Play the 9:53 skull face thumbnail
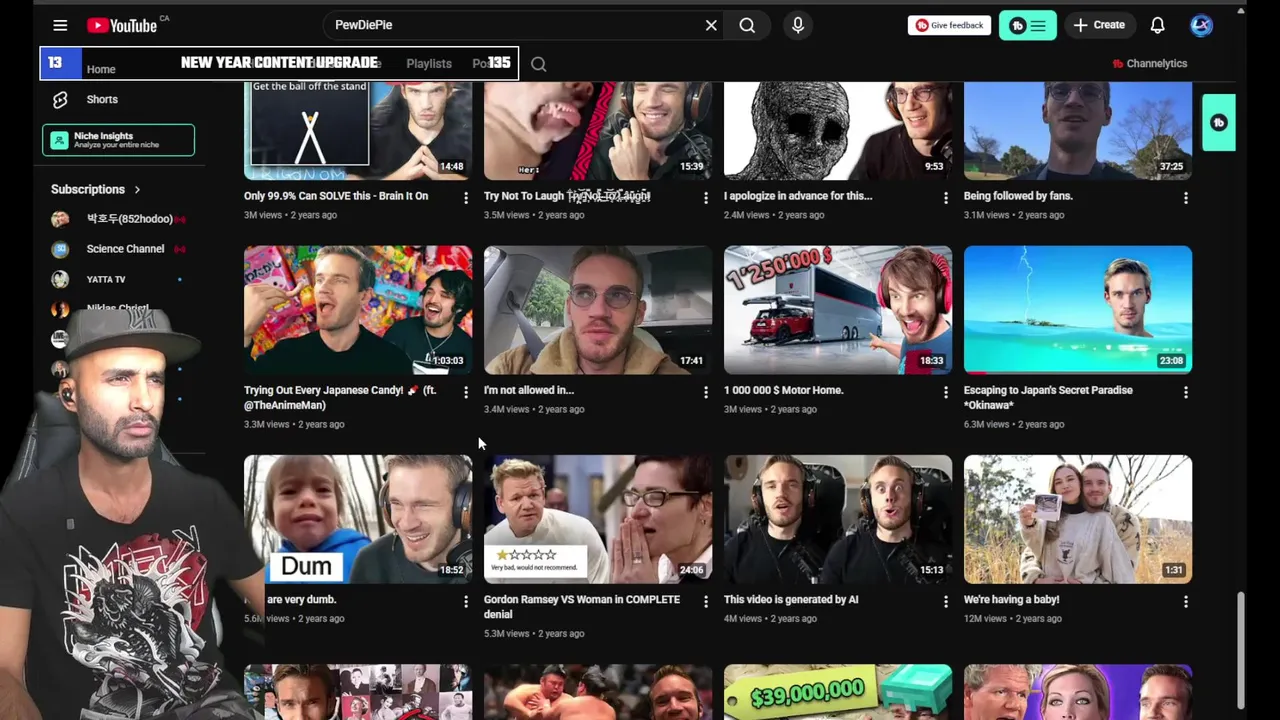The height and width of the screenshot is (720, 1280). [838, 130]
